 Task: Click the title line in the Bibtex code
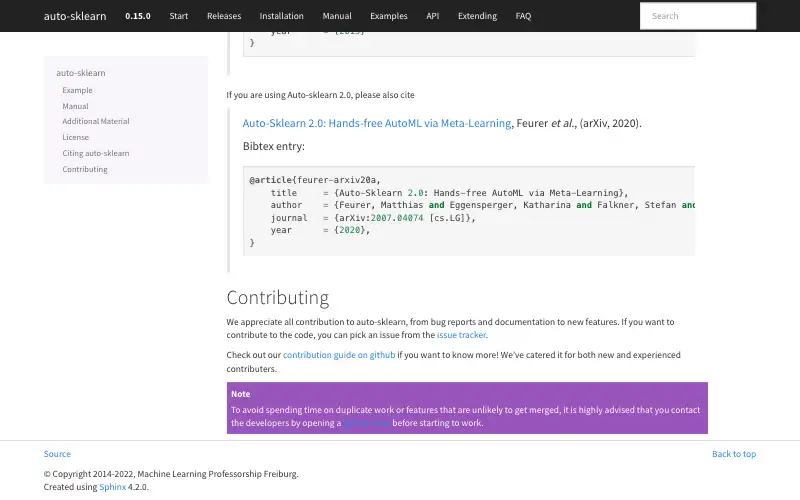click(449, 193)
